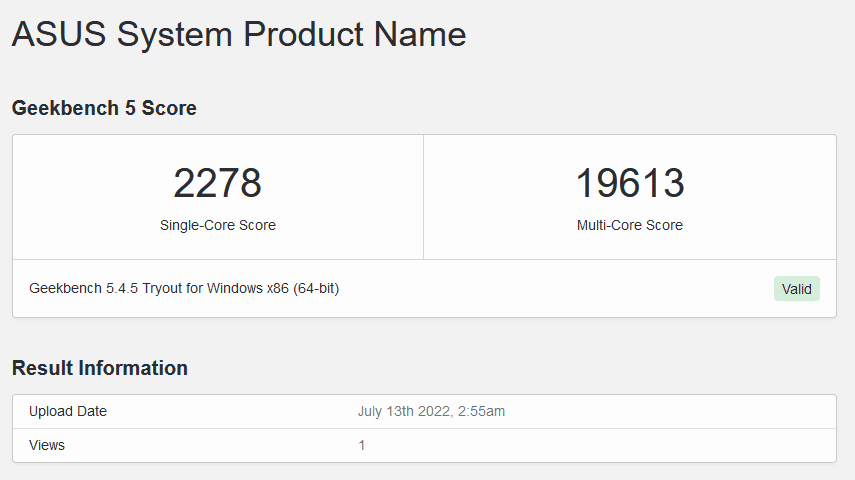Click the views count value '1'

[x=362, y=446]
